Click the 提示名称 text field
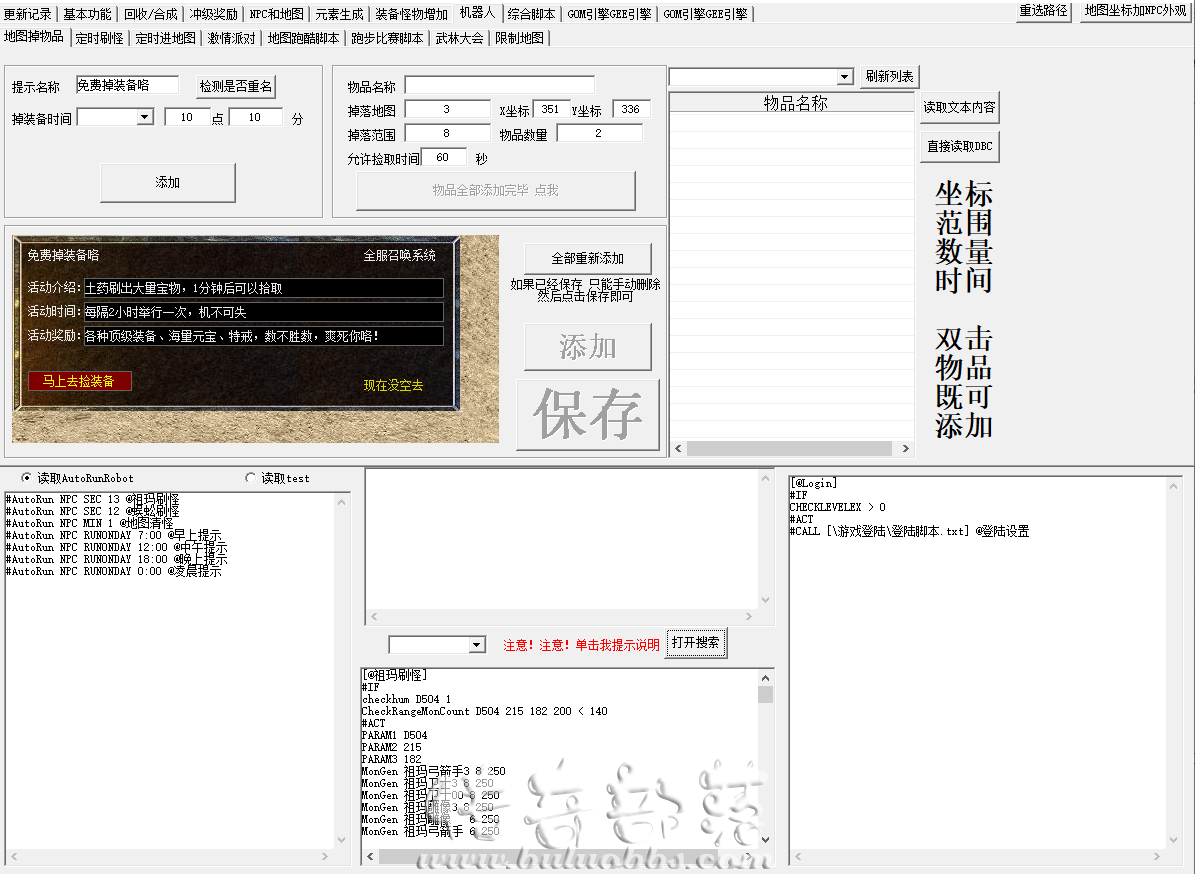1195x874 pixels. click(x=127, y=85)
